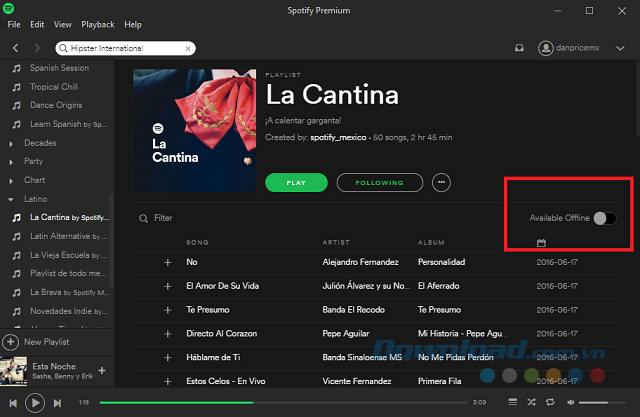Clear the search box with the X icon
The width and height of the screenshot is (640, 417).
click(188, 49)
